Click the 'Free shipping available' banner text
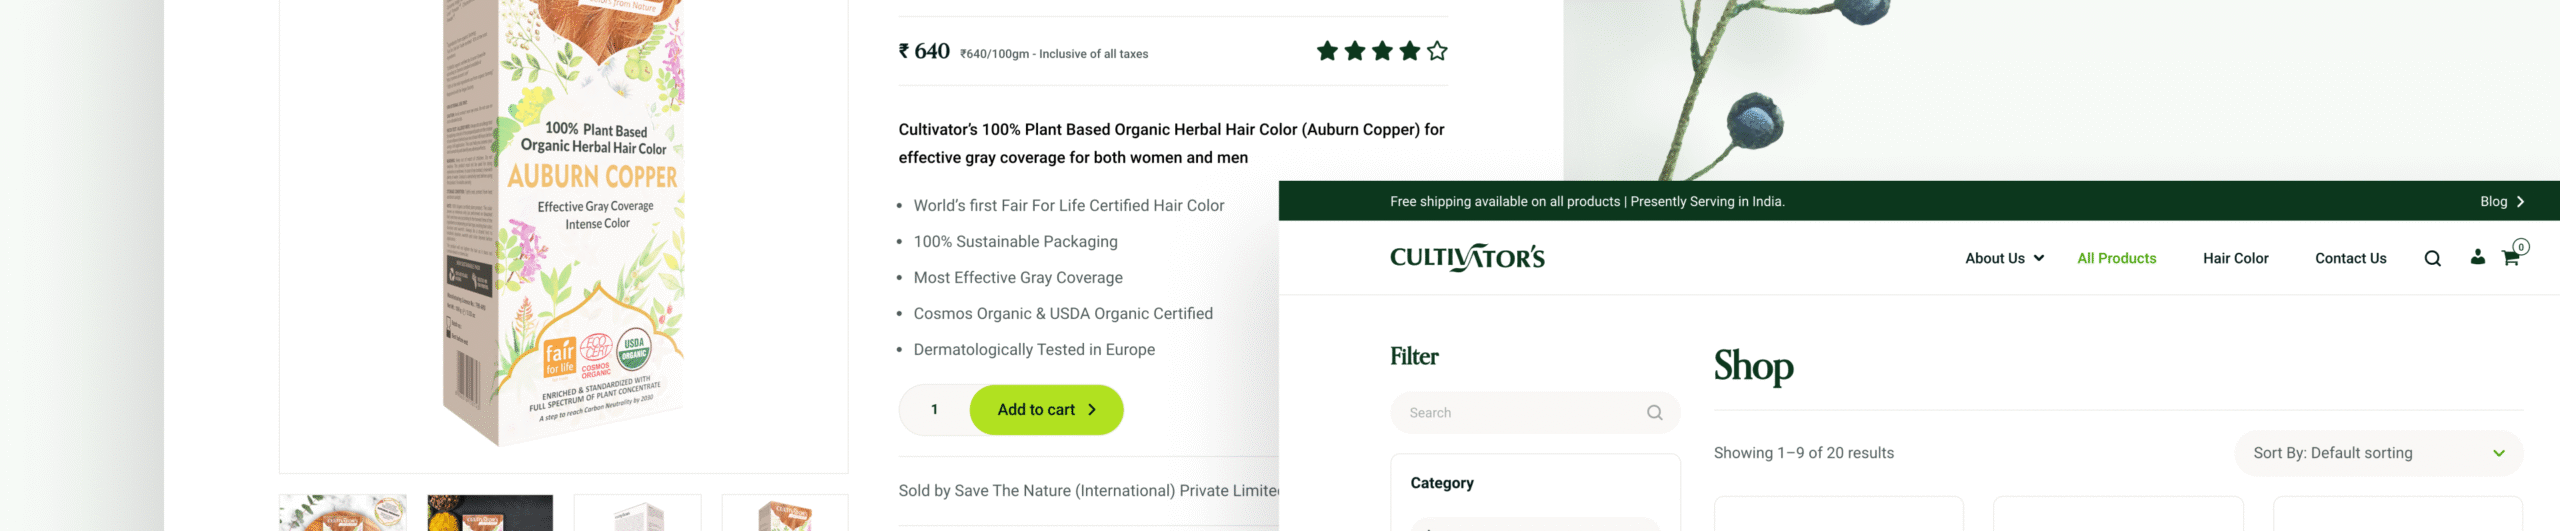The width and height of the screenshot is (2560, 531). click(x=1587, y=201)
